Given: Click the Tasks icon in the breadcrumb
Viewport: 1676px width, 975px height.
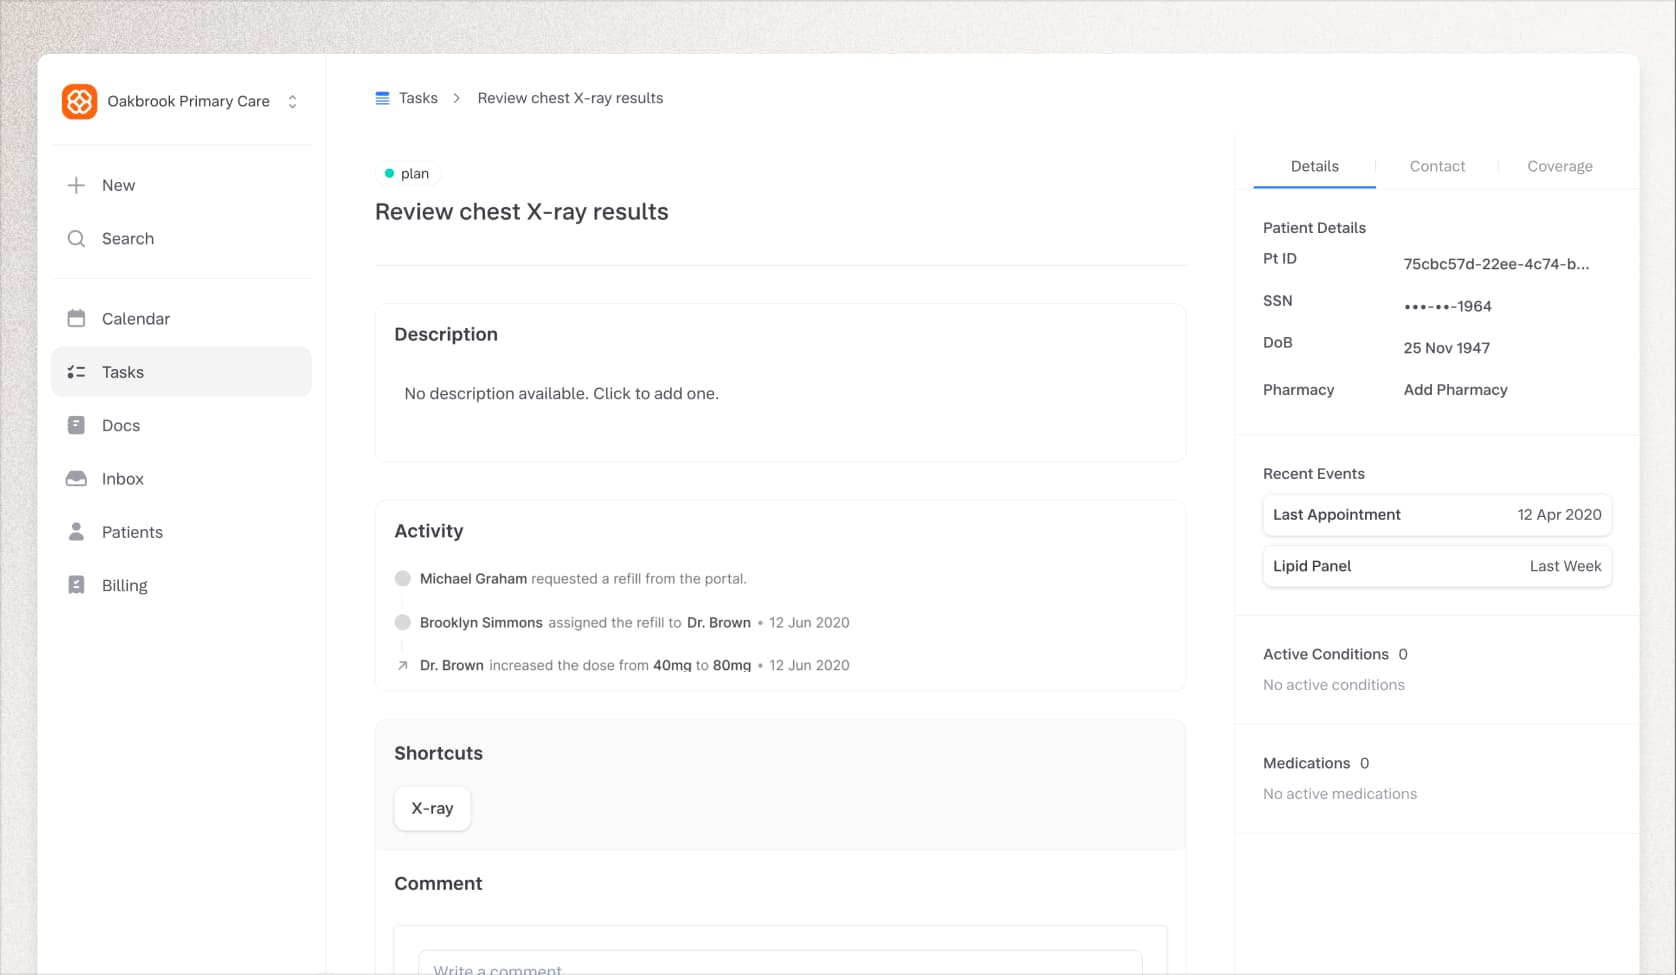Looking at the screenshot, I should (381, 97).
